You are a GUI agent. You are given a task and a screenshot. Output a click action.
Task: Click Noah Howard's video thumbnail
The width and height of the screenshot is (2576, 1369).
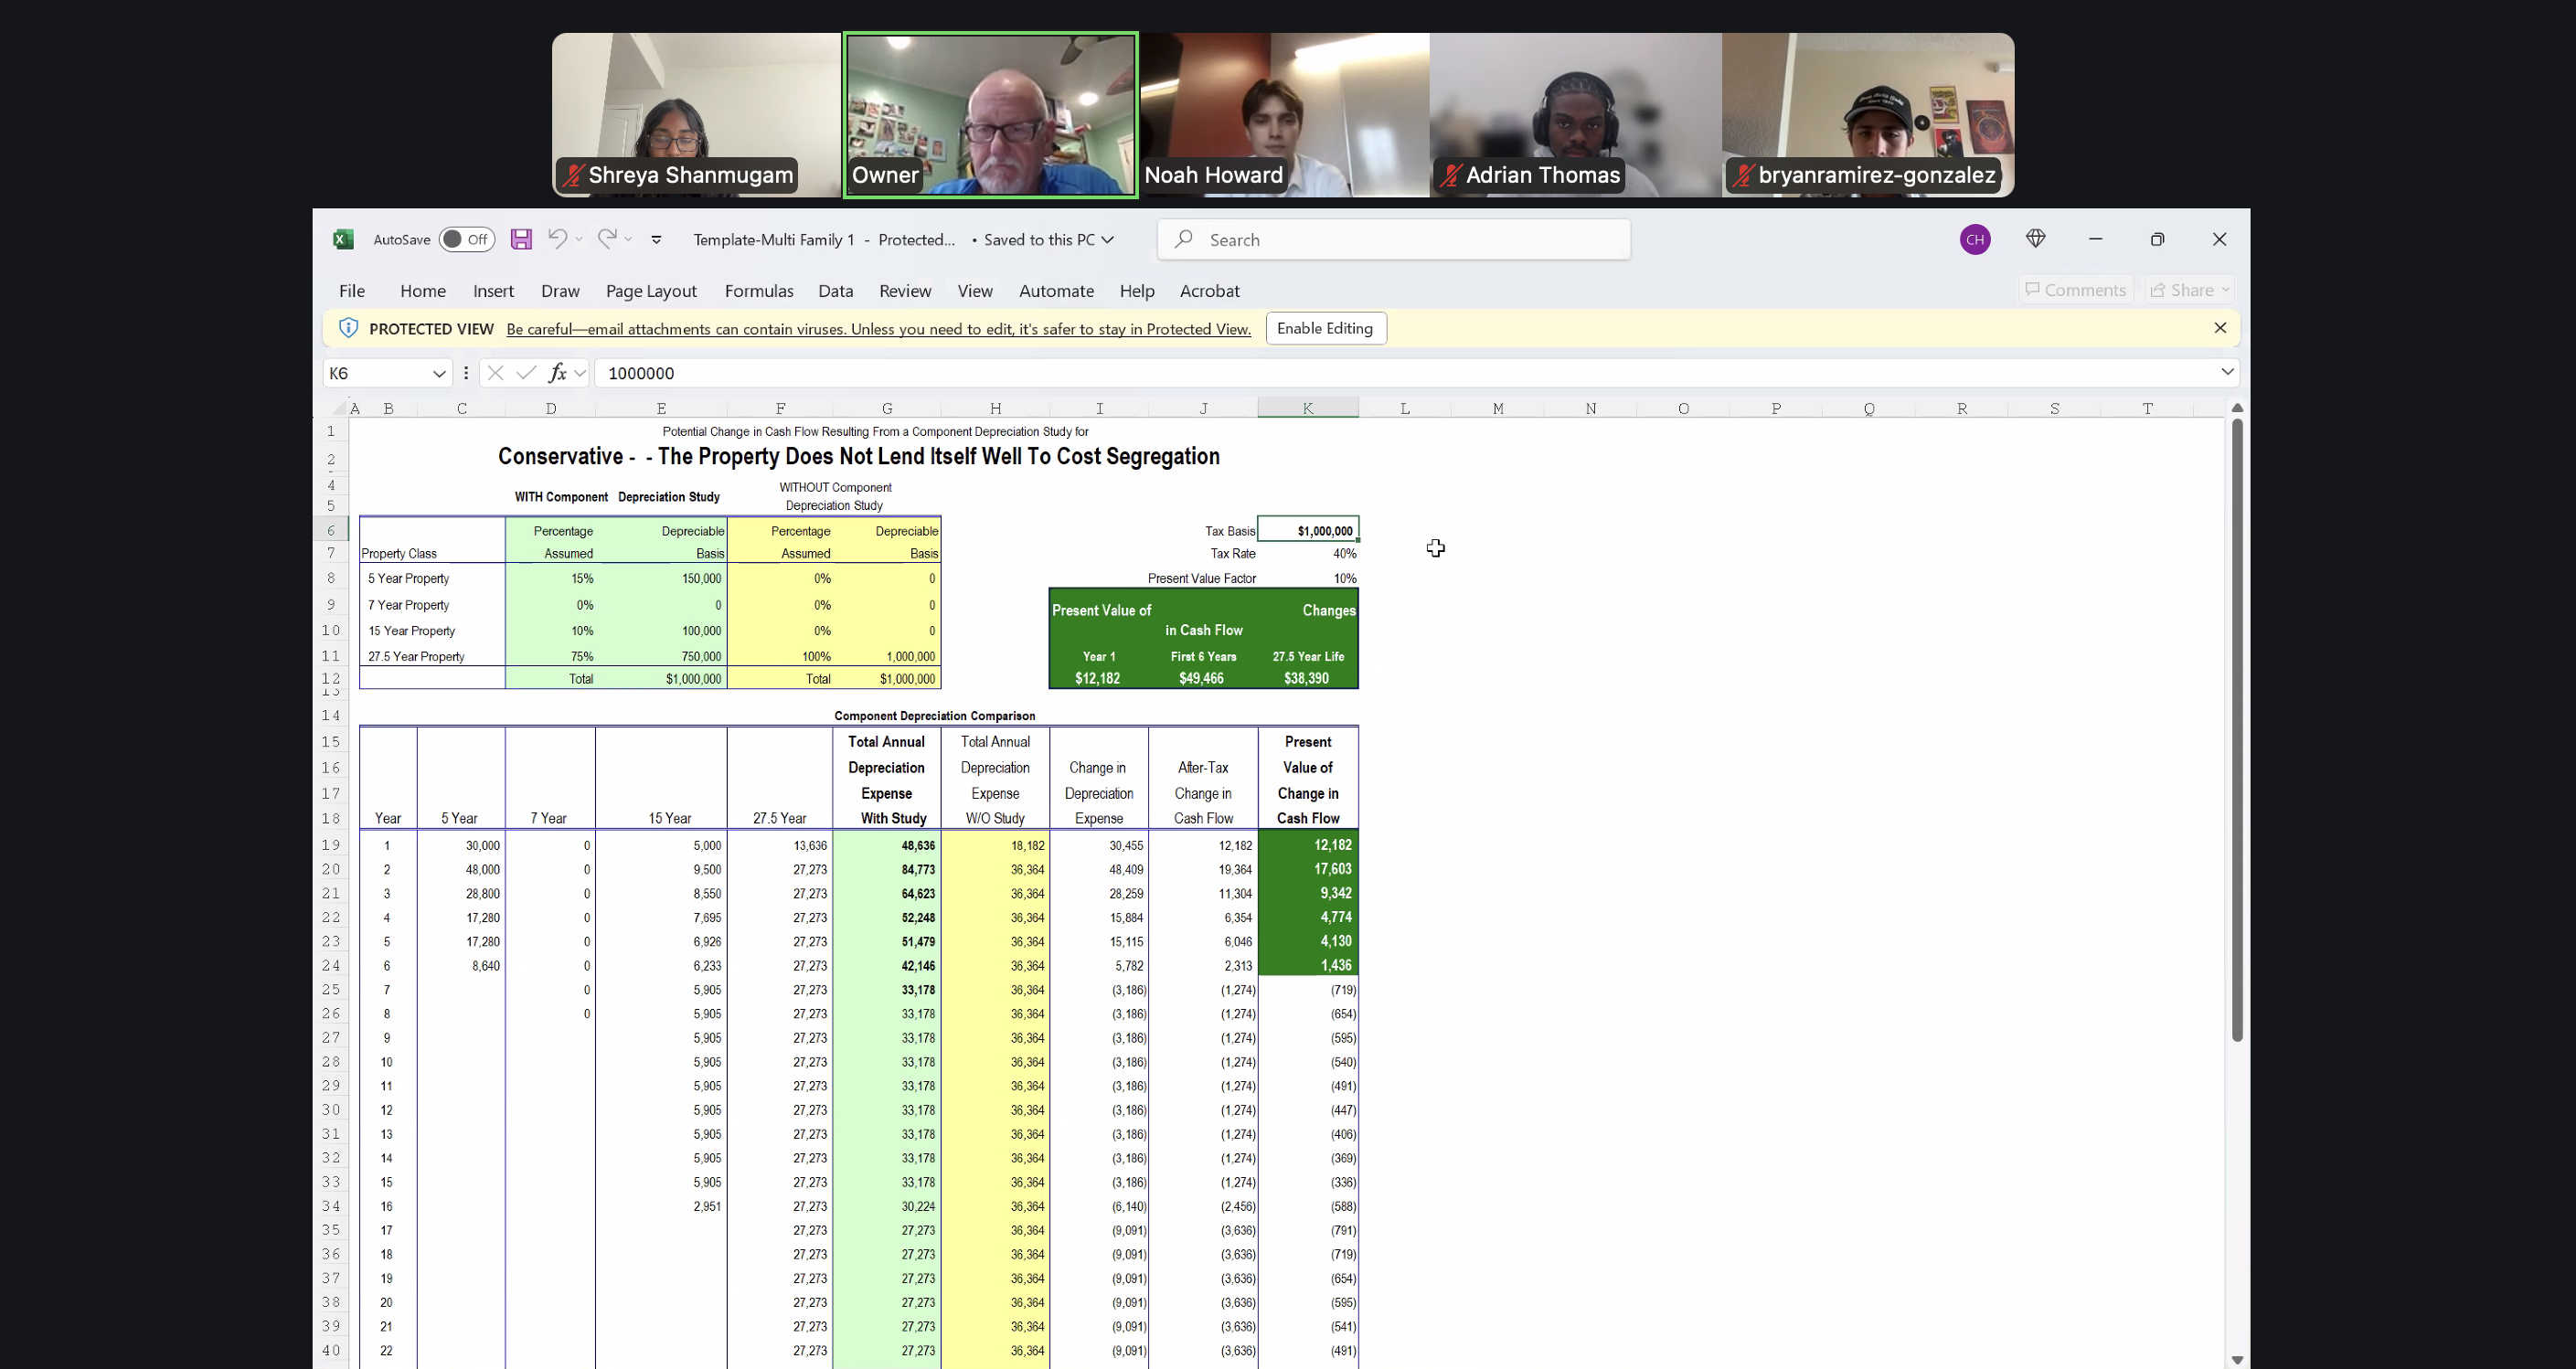coord(1285,115)
